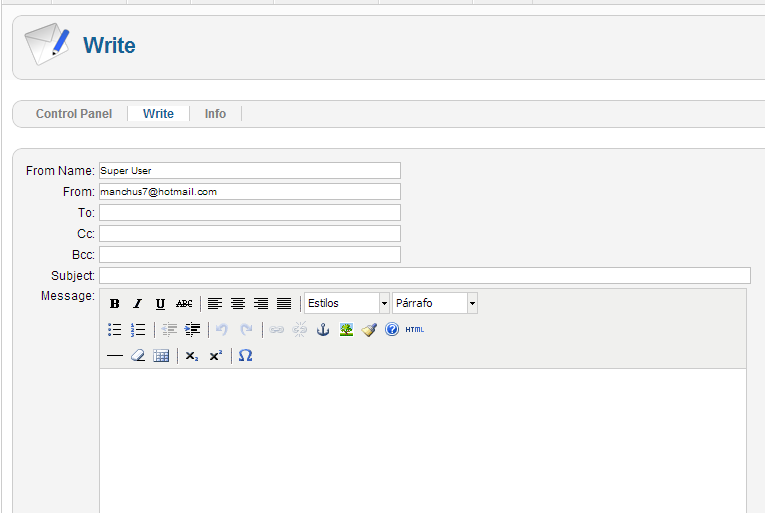765x513 pixels.
Task: Switch to the Control Panel tab
Action: point(74,114)
